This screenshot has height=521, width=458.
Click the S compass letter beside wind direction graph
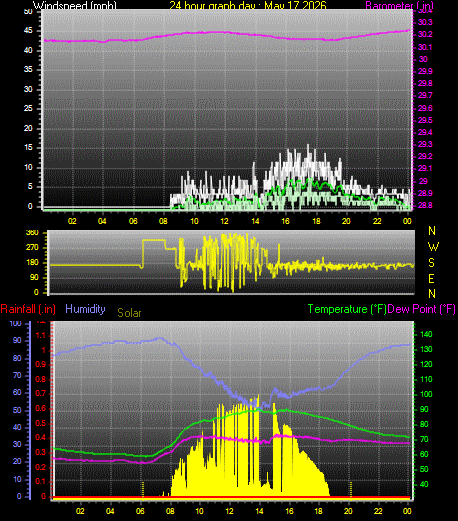432,263
